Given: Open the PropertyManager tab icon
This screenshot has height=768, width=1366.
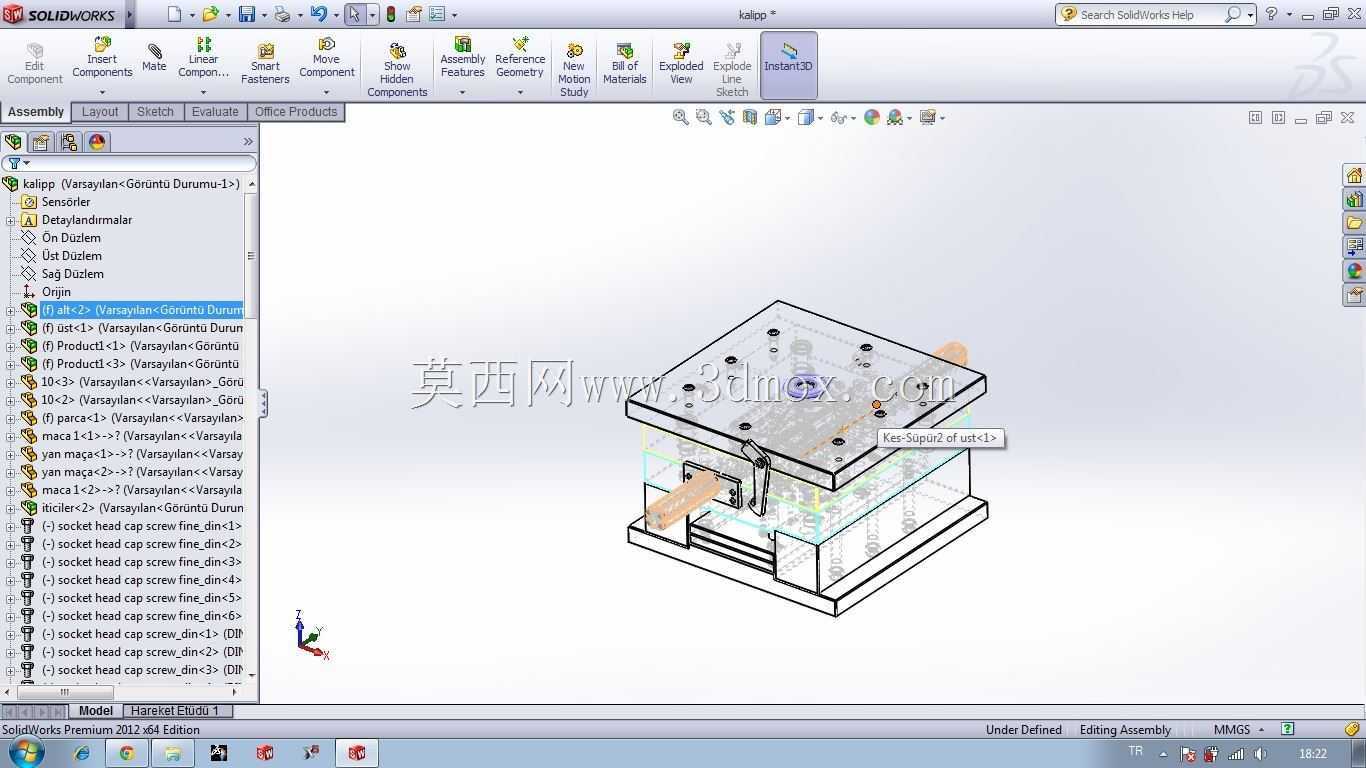Looking at the screenshot, I should click(41, 142).
